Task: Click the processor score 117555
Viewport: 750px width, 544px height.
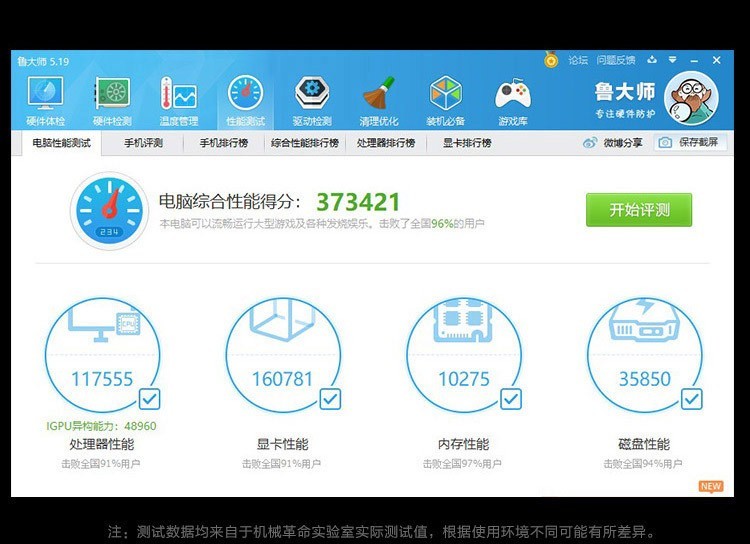Action: coord(102,379)
